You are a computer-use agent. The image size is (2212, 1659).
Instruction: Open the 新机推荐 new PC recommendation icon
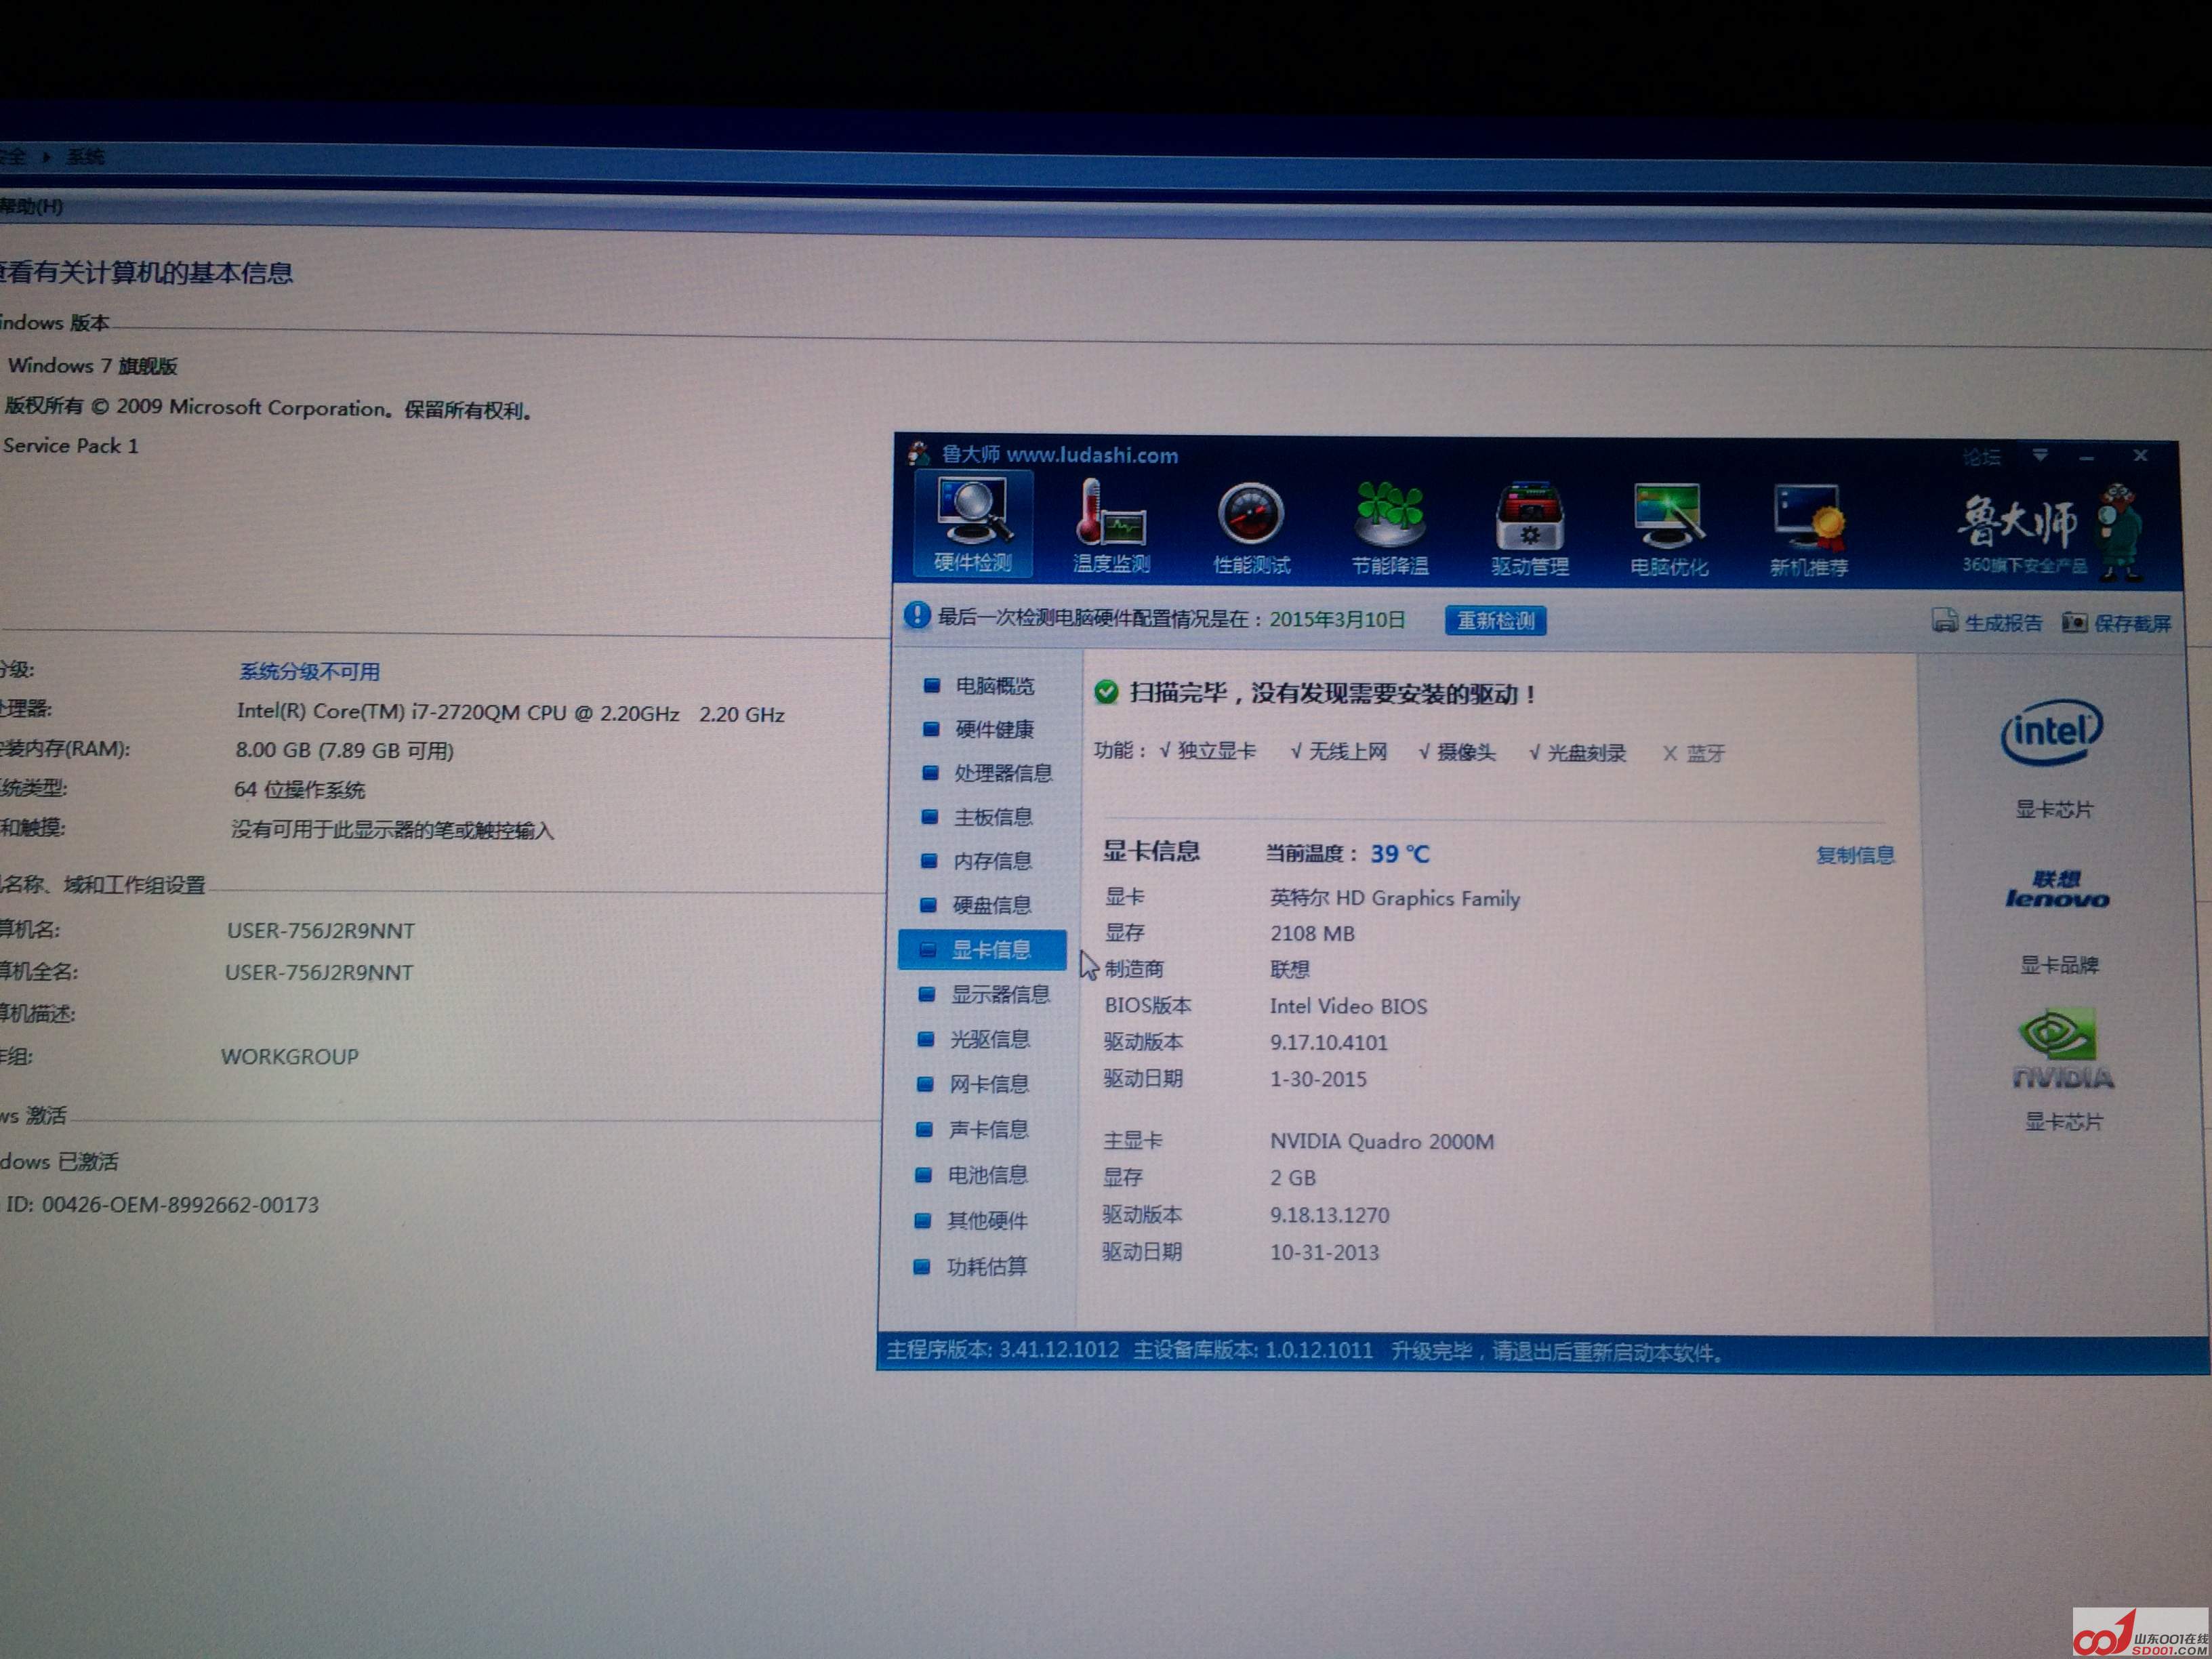[1808, 533]
